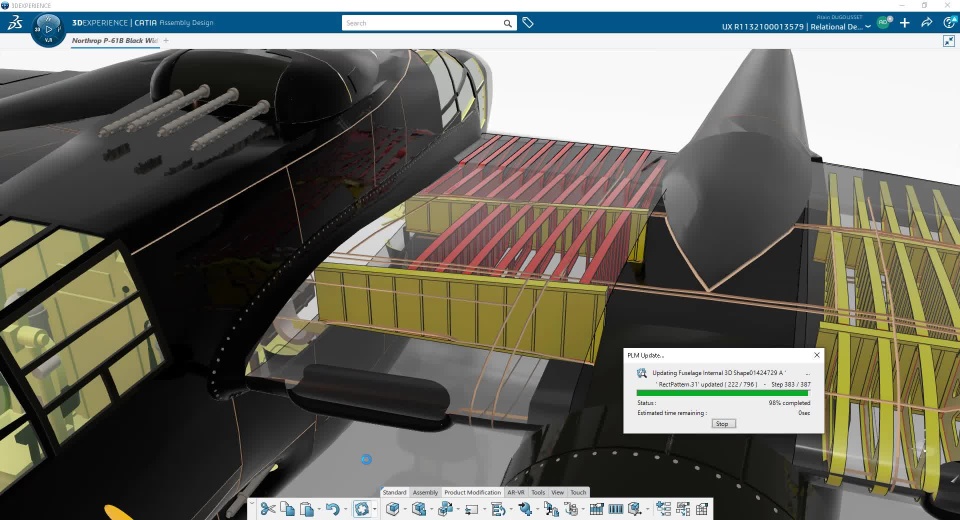
Task: Open the 3DEXPERIENCE compass
Action: point(48,29)
